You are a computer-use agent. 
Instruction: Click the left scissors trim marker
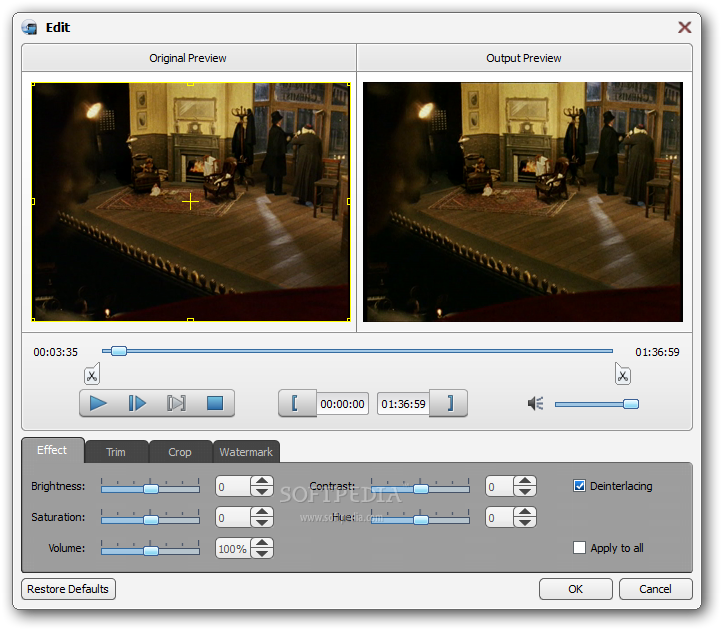point(92,374)
